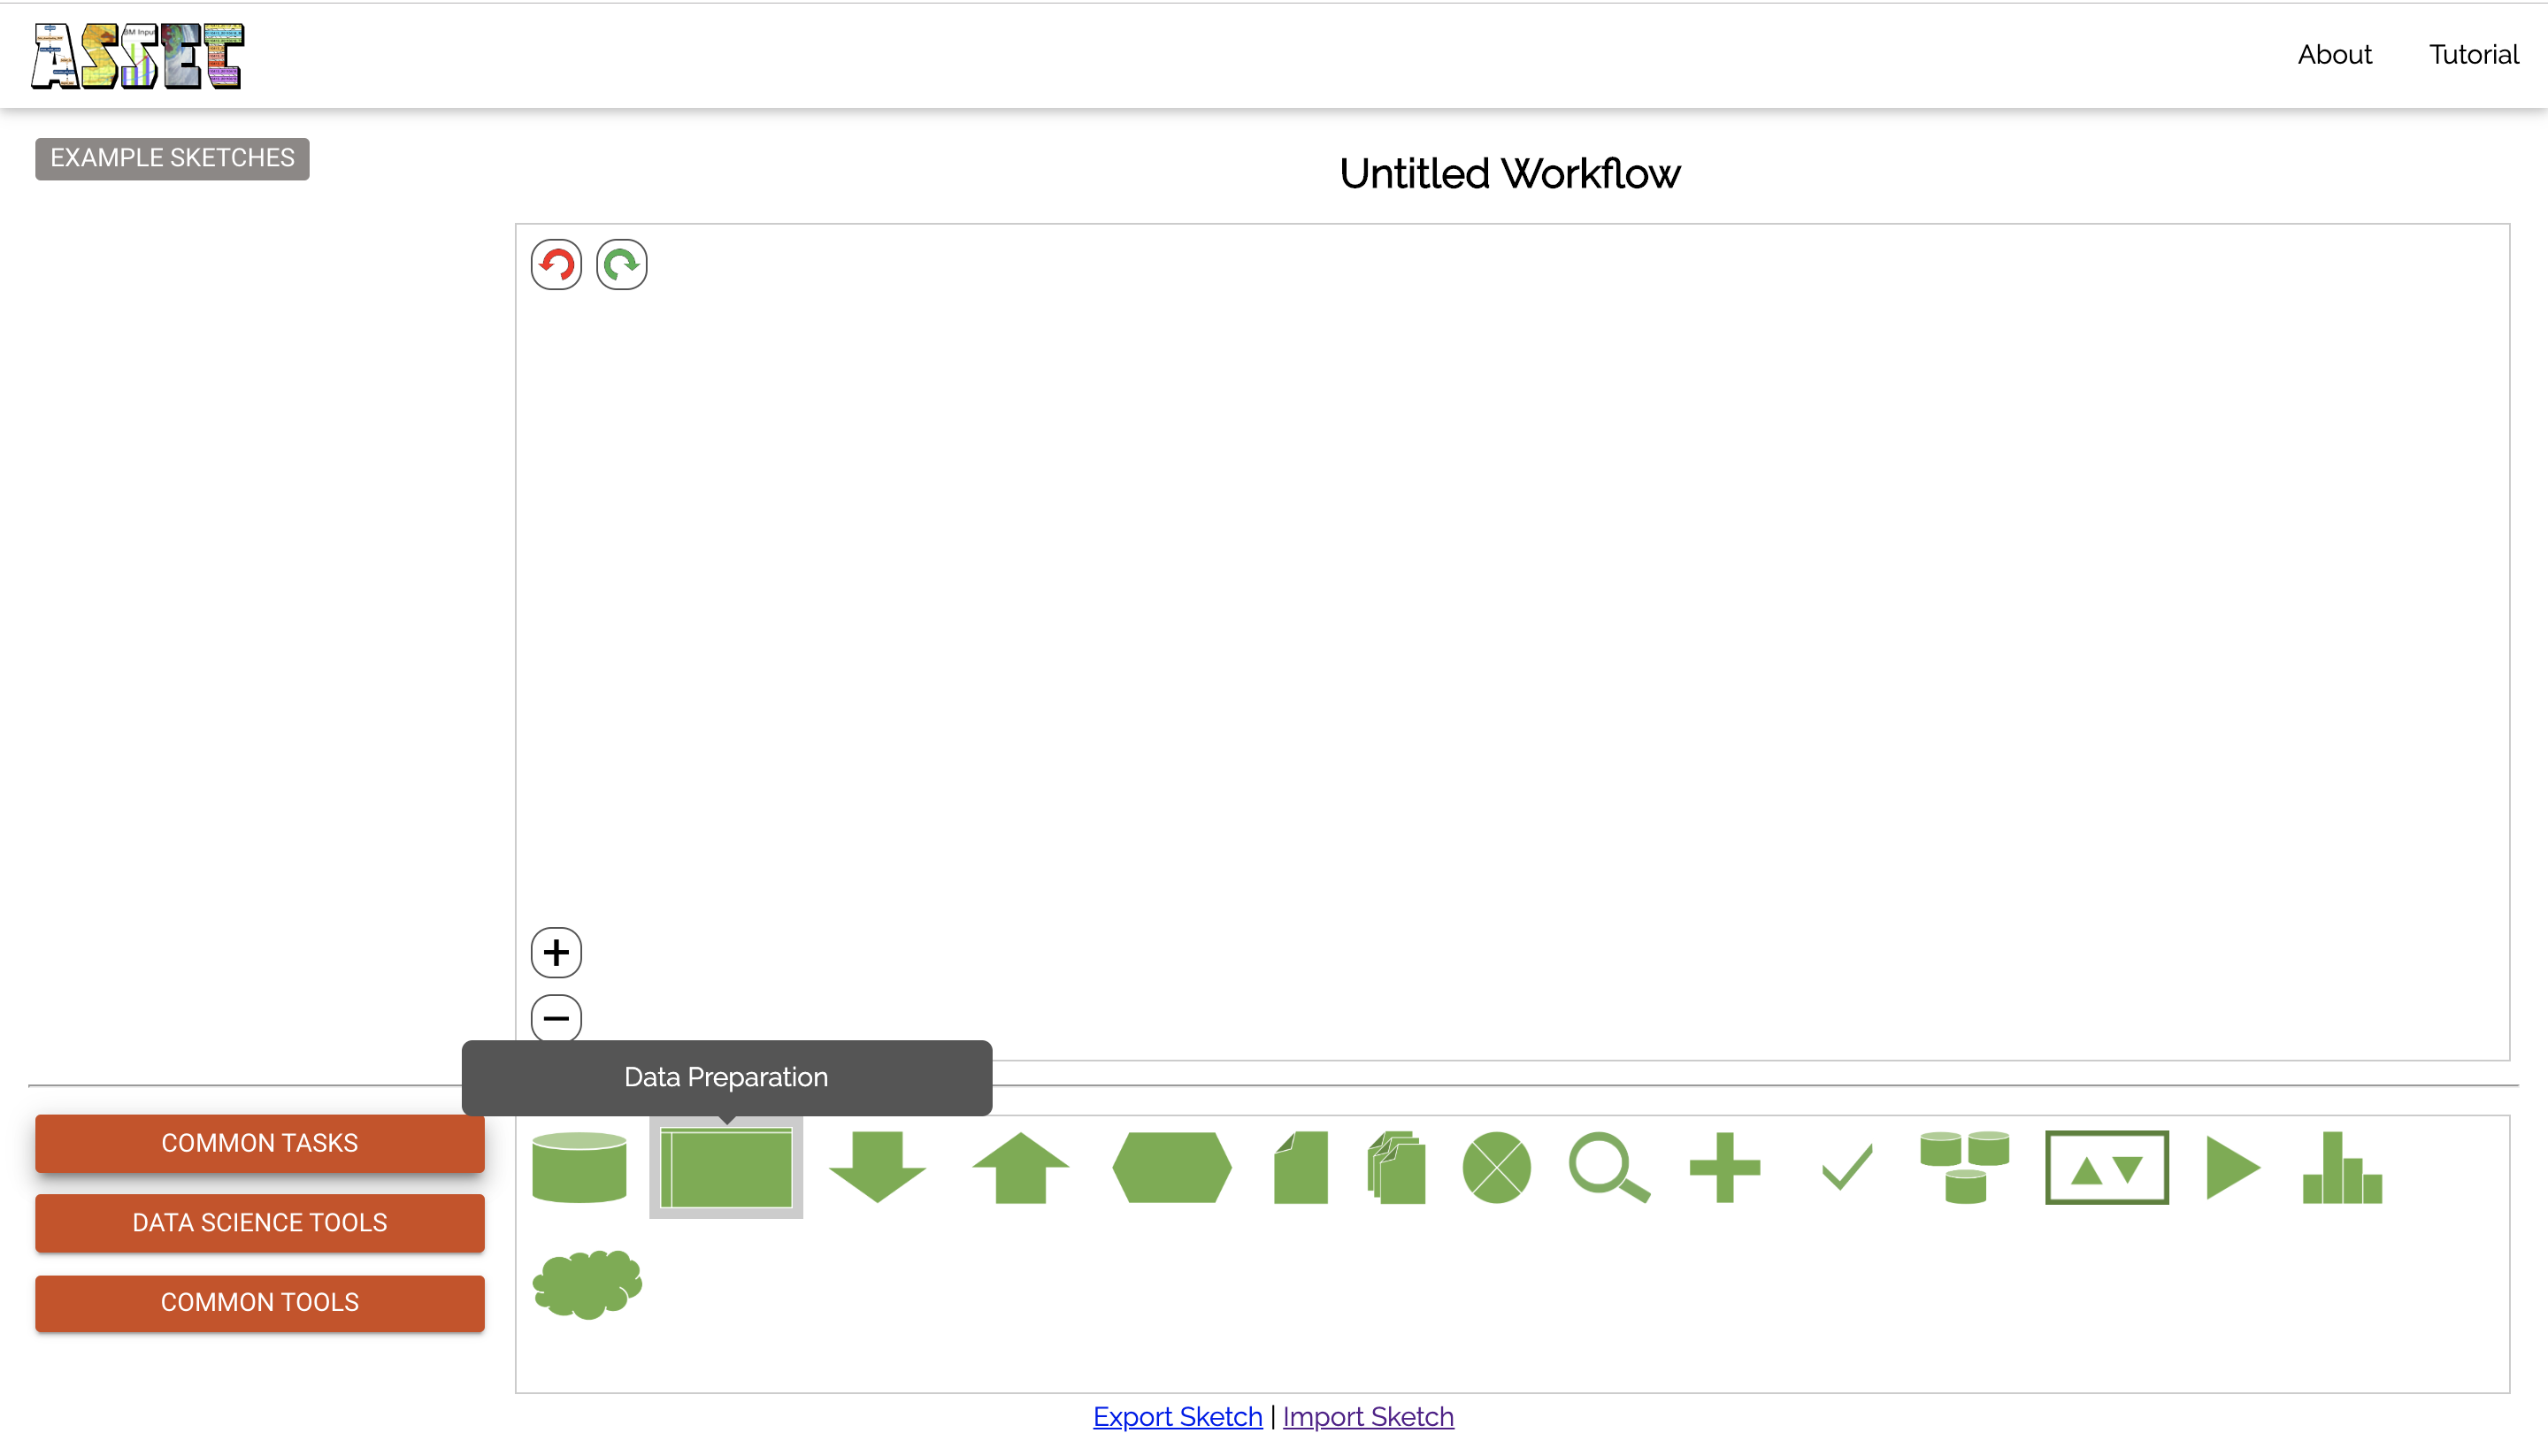Zoom in with the plus button
Viewport: 2548px width, 1456px height.
(x=556, y=952)
